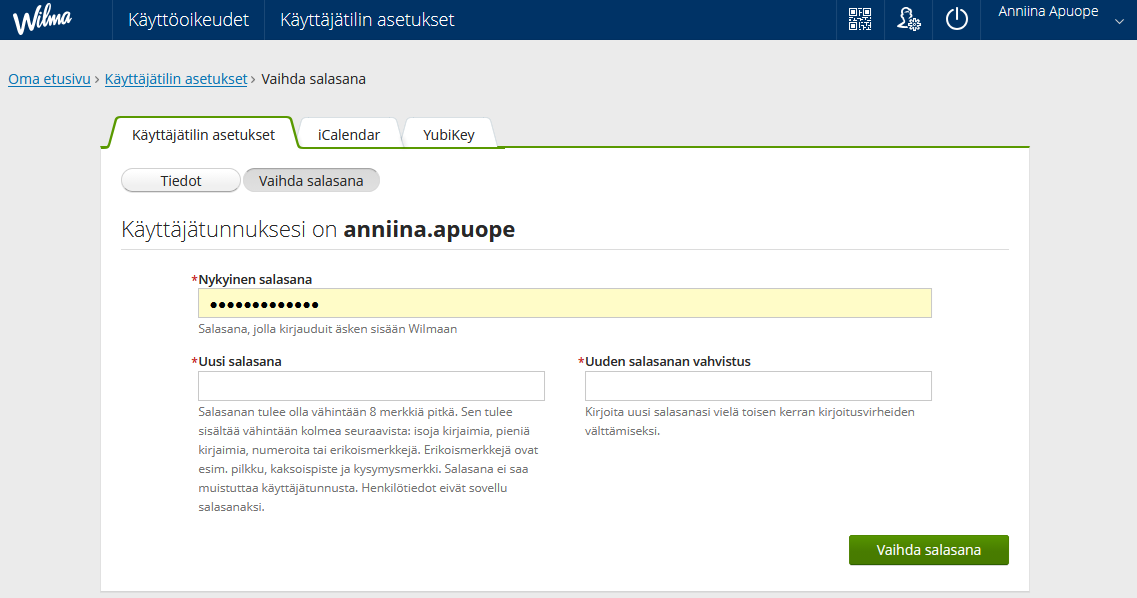
Task: Log out using the power icon
Action: click(x=957, y=20)
